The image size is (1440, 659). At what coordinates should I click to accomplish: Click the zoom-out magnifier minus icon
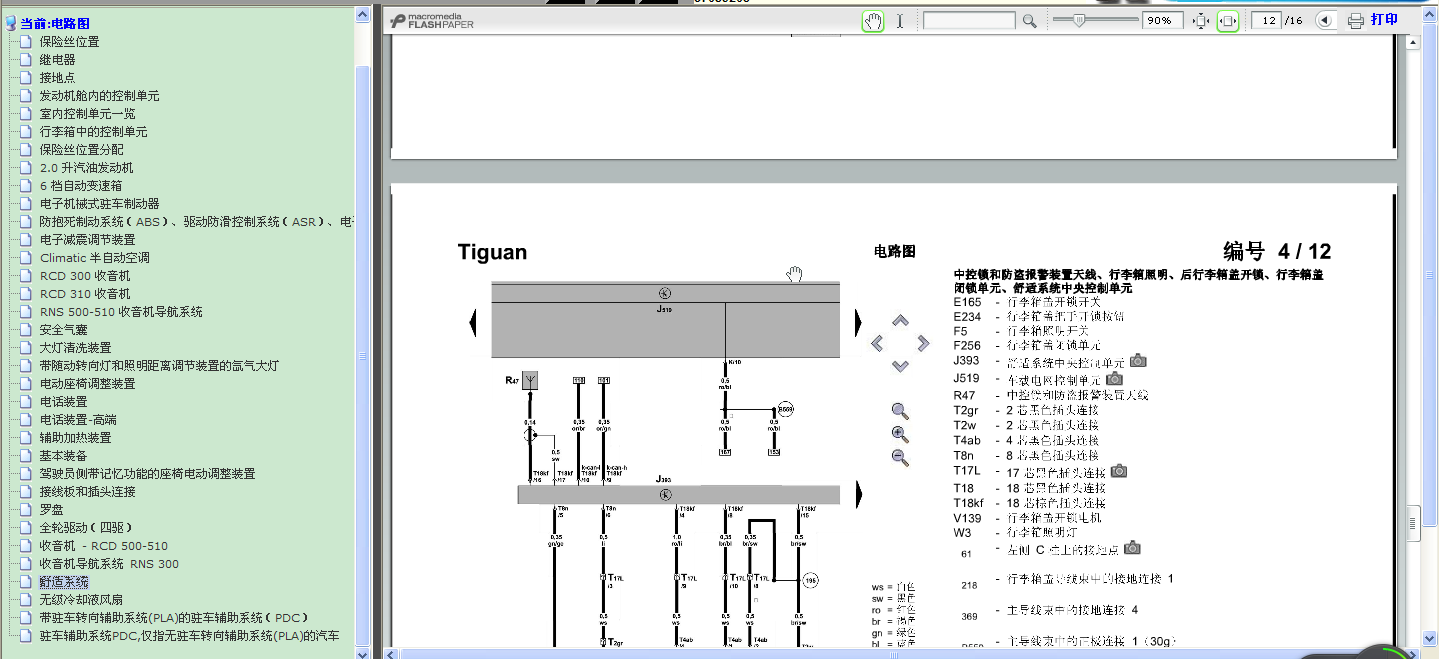click(900, 459)
